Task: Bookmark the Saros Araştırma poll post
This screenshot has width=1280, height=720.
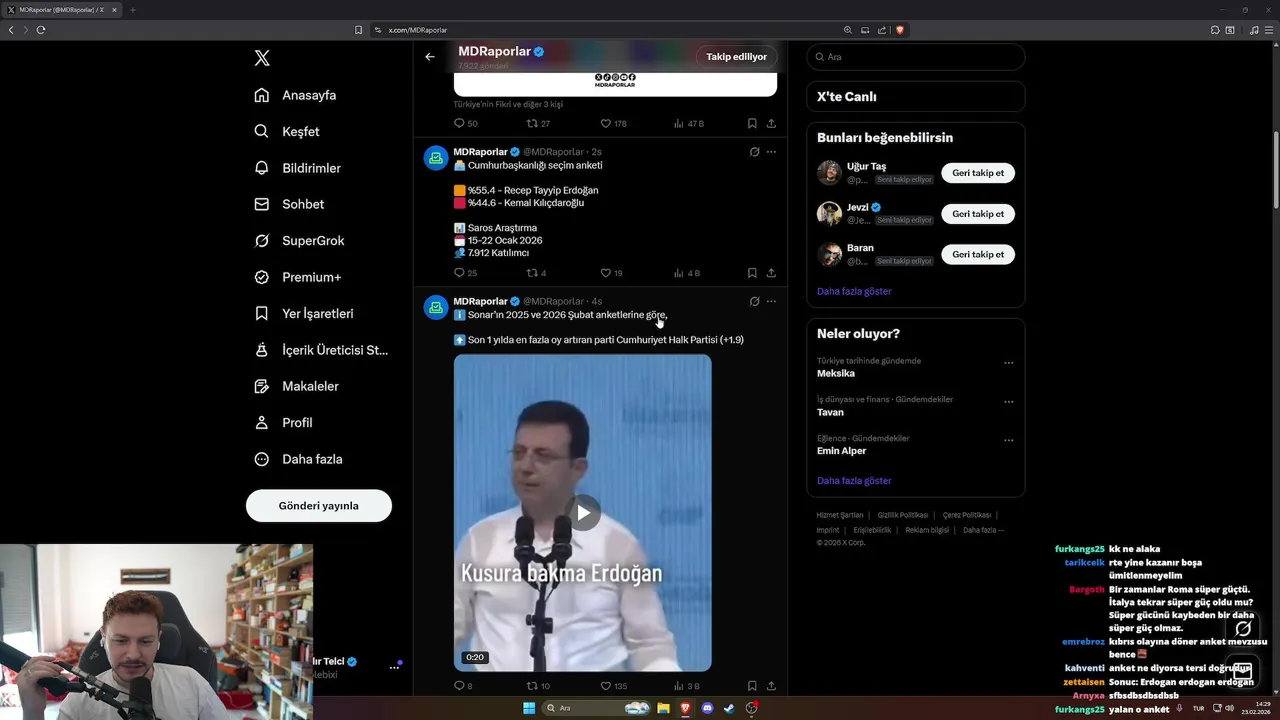Action: point(752,273)
